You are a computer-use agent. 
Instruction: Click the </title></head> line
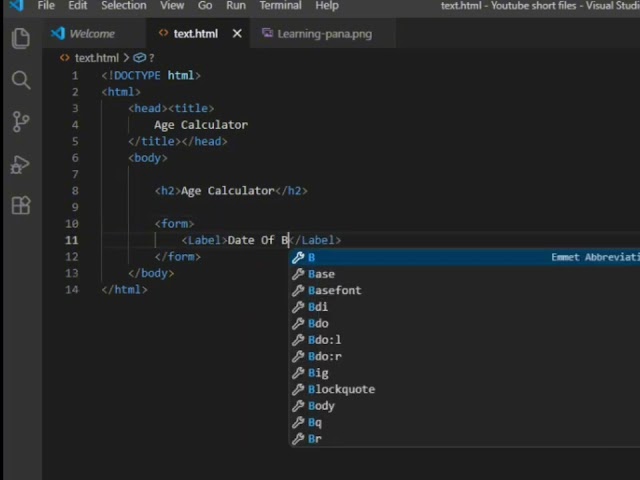coord(178,141)
